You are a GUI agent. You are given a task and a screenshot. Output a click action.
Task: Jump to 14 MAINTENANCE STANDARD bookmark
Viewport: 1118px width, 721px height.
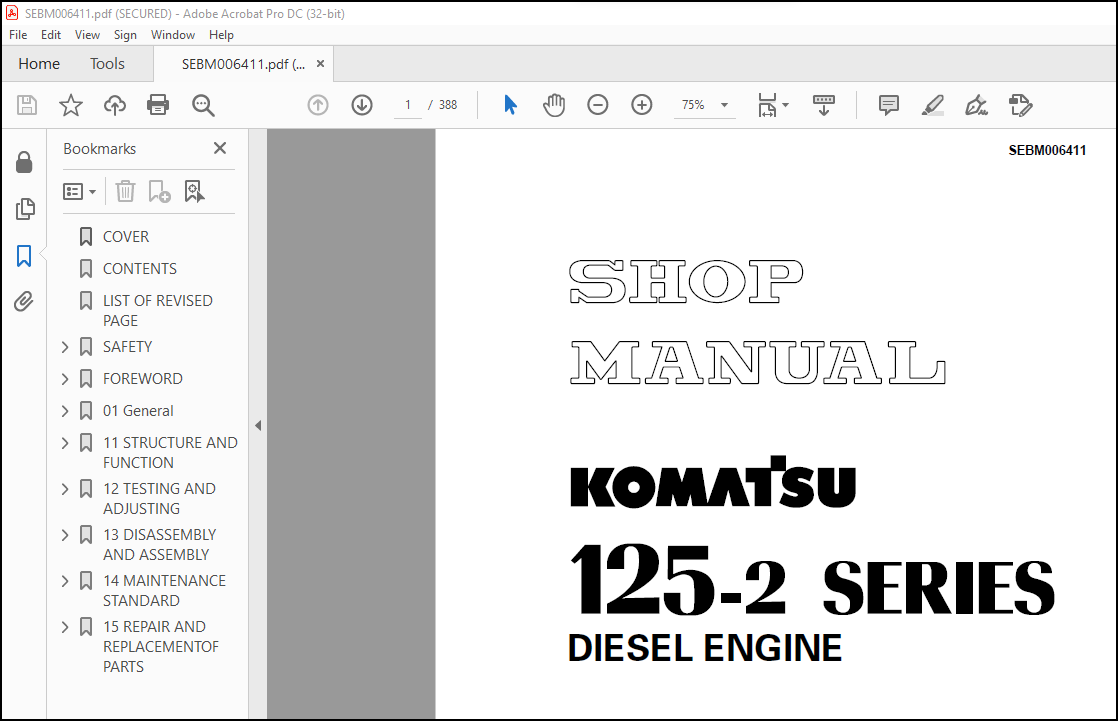pyautogui.click(x=164, y=590)
